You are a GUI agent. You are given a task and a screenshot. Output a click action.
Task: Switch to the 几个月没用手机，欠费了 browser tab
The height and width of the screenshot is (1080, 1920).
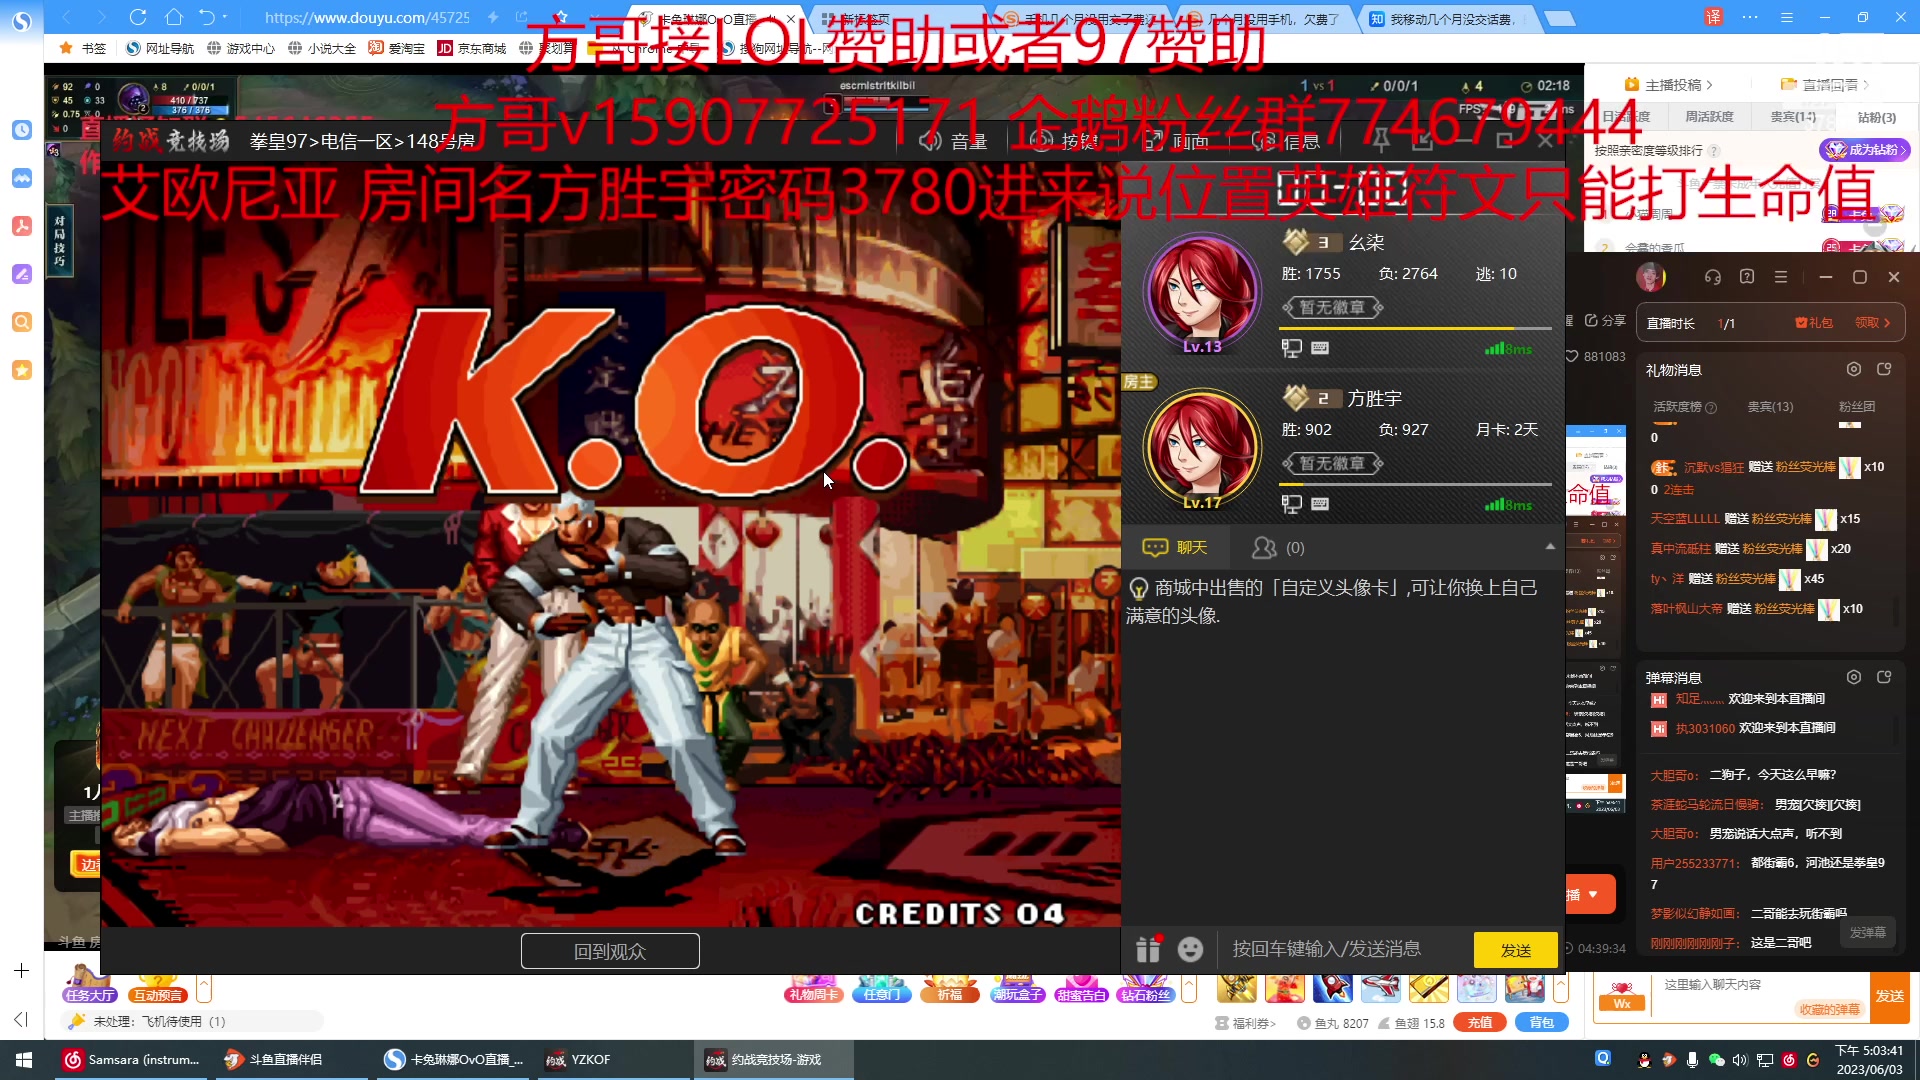[x=1265, y=19]
